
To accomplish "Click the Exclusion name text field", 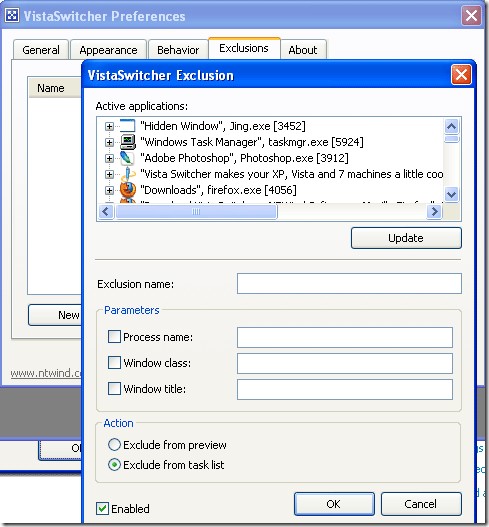I will (x=349, y=283).
